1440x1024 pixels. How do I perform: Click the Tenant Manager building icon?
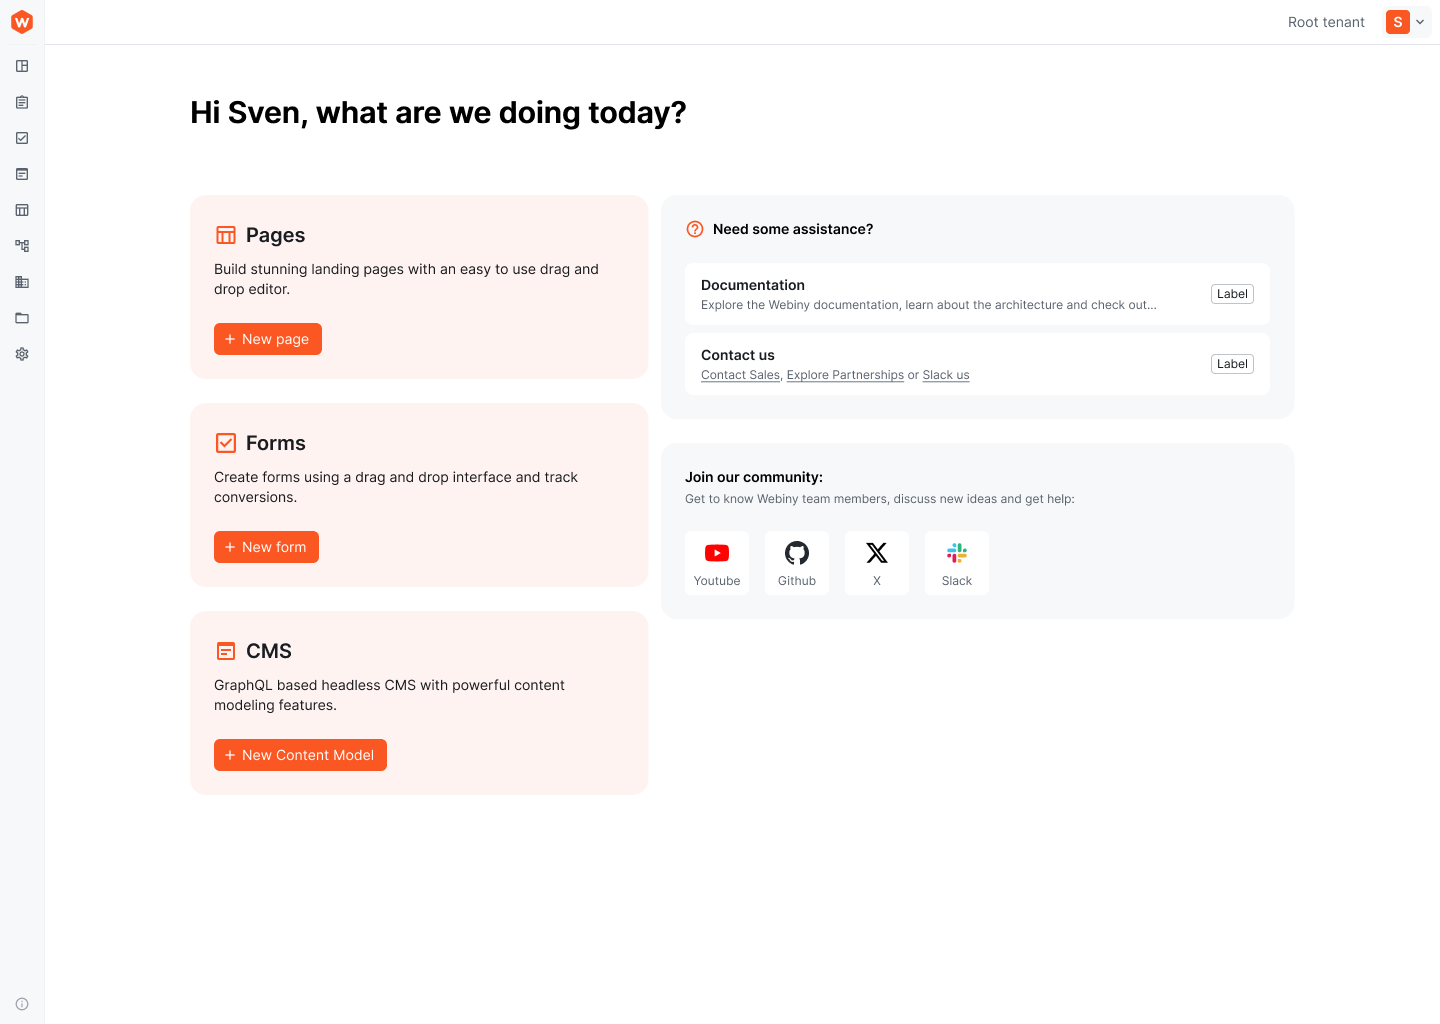point(22,282)
